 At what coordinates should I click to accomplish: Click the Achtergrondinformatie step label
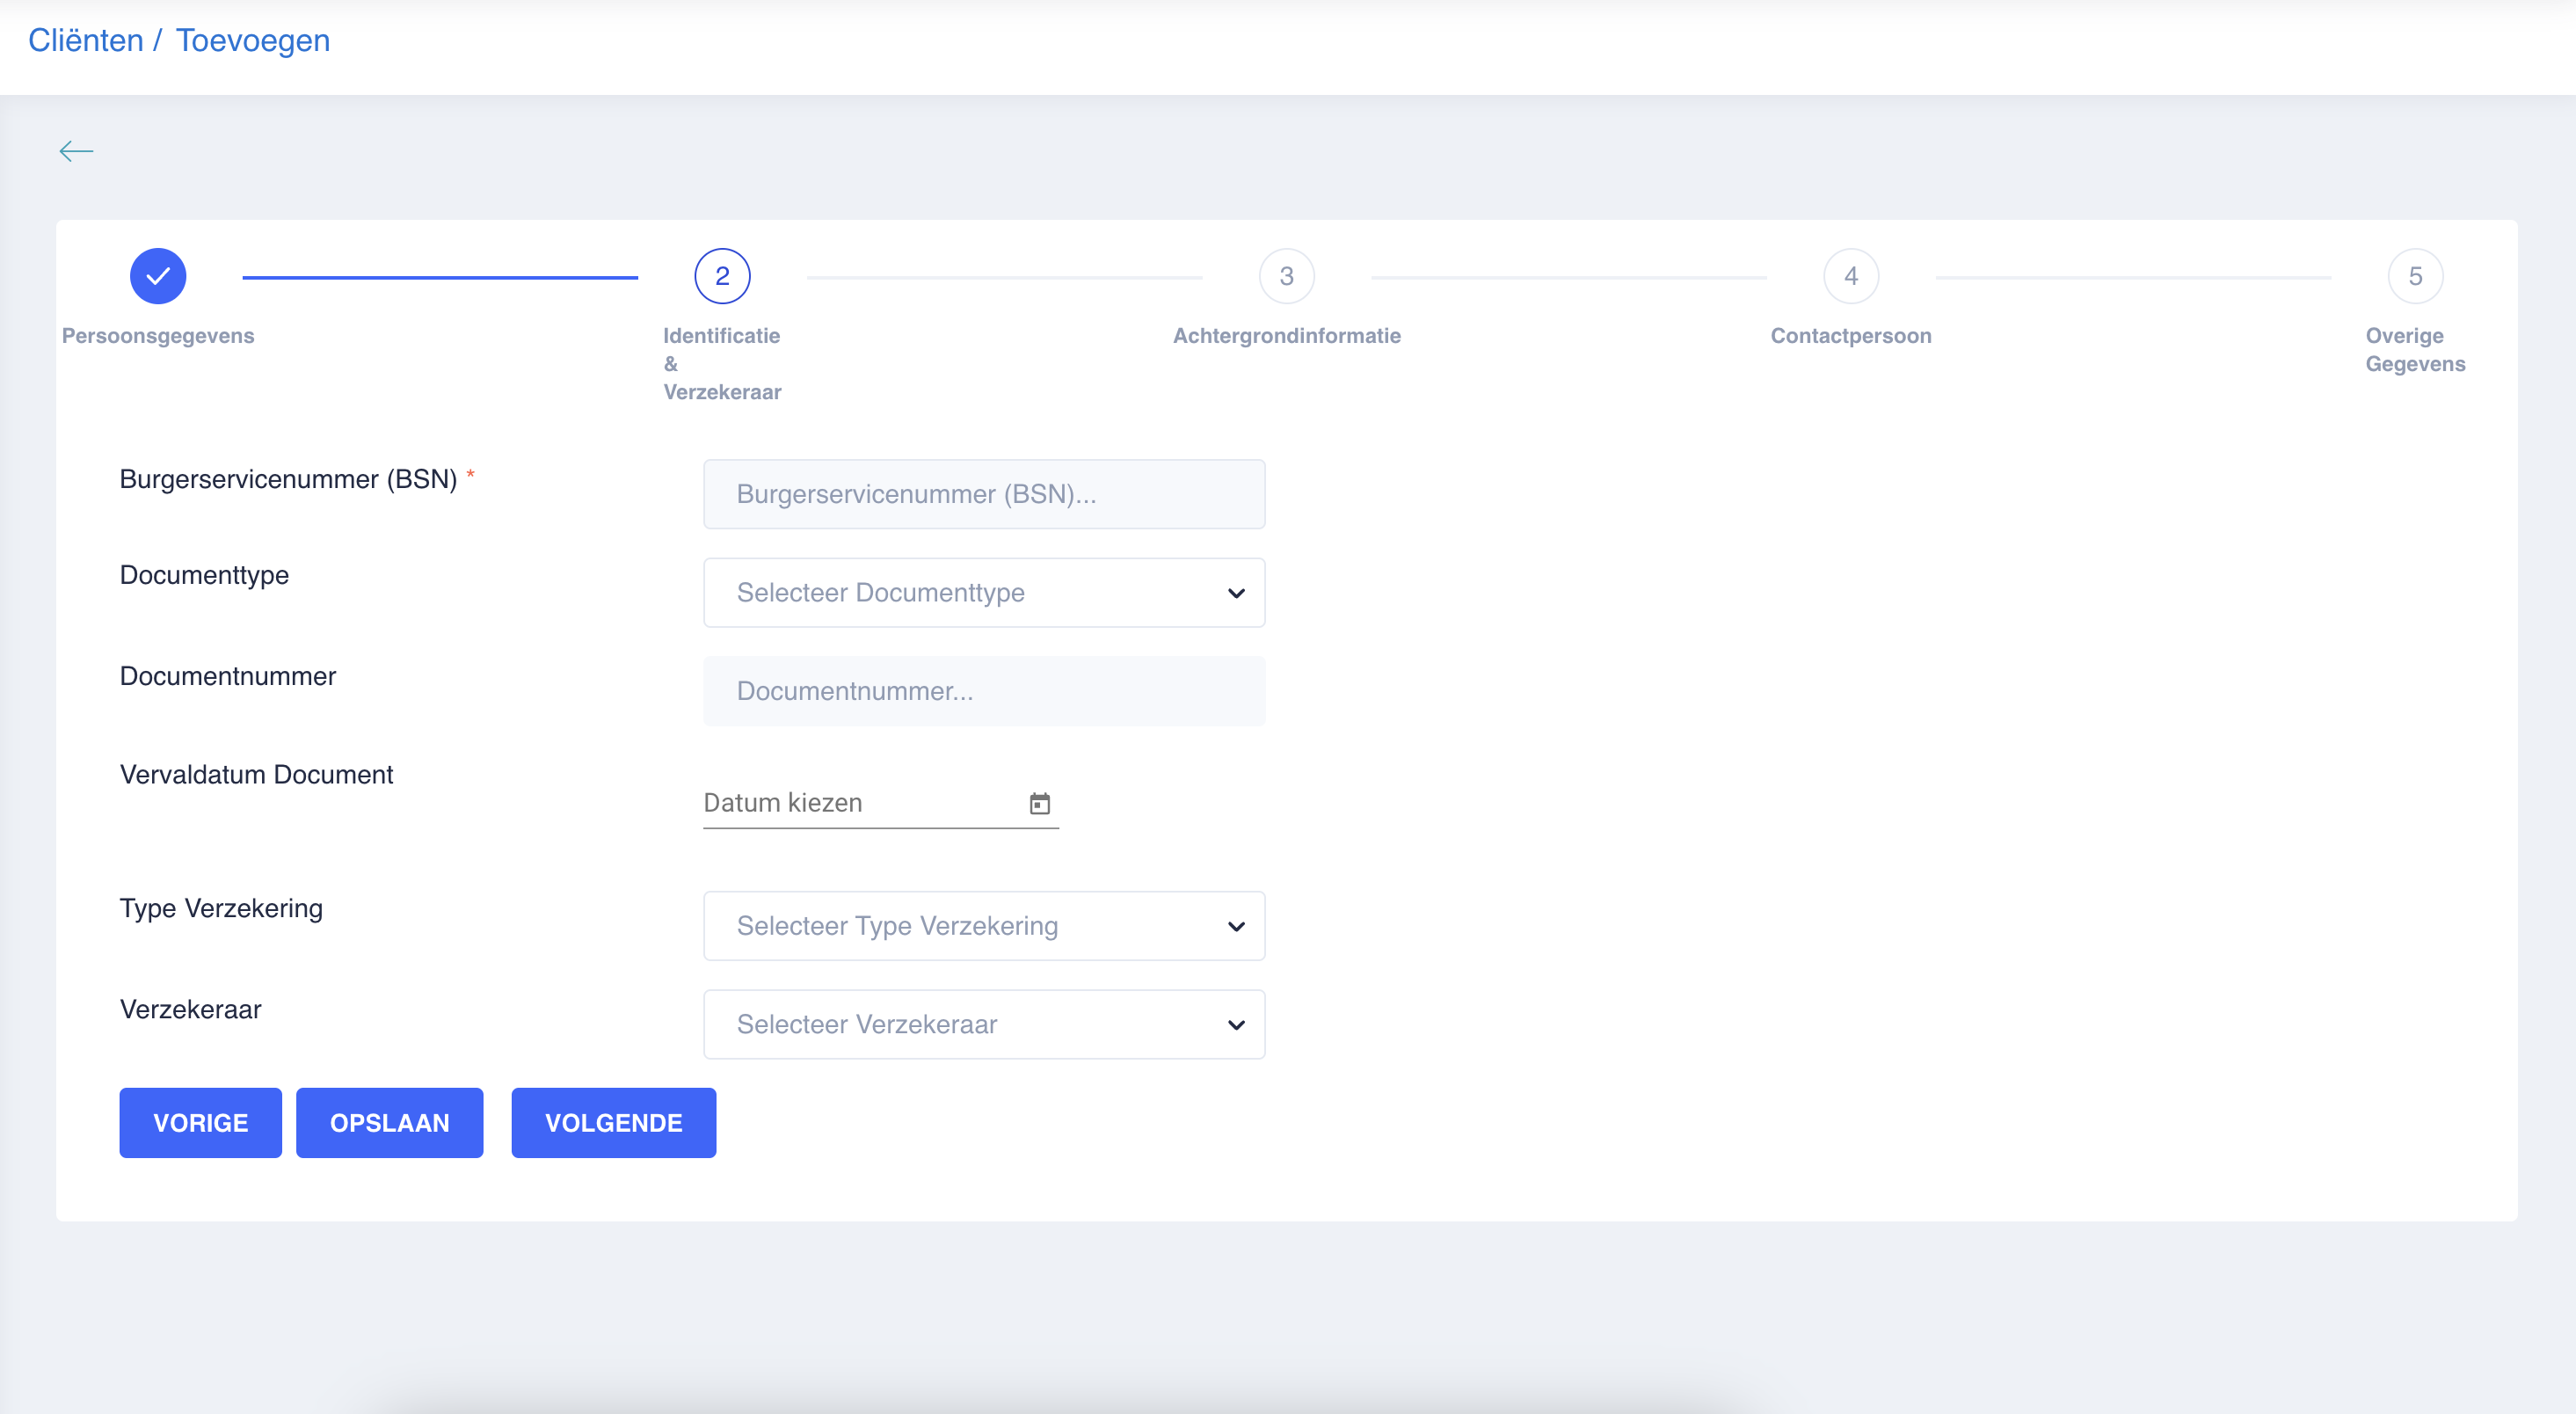pos(1286,336)
